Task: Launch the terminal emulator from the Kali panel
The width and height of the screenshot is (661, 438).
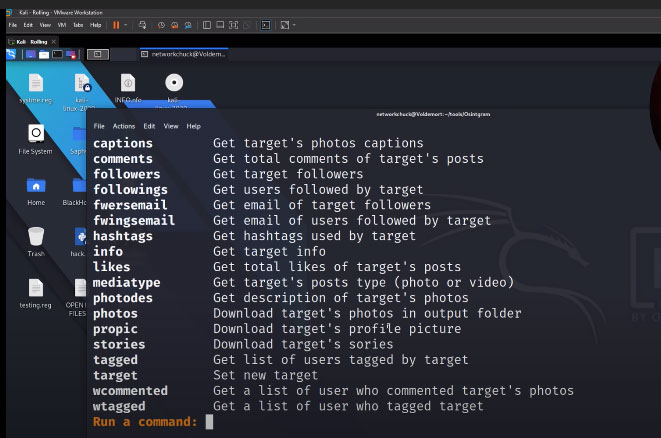Action: pyautogui.click(x=57, y=54)
